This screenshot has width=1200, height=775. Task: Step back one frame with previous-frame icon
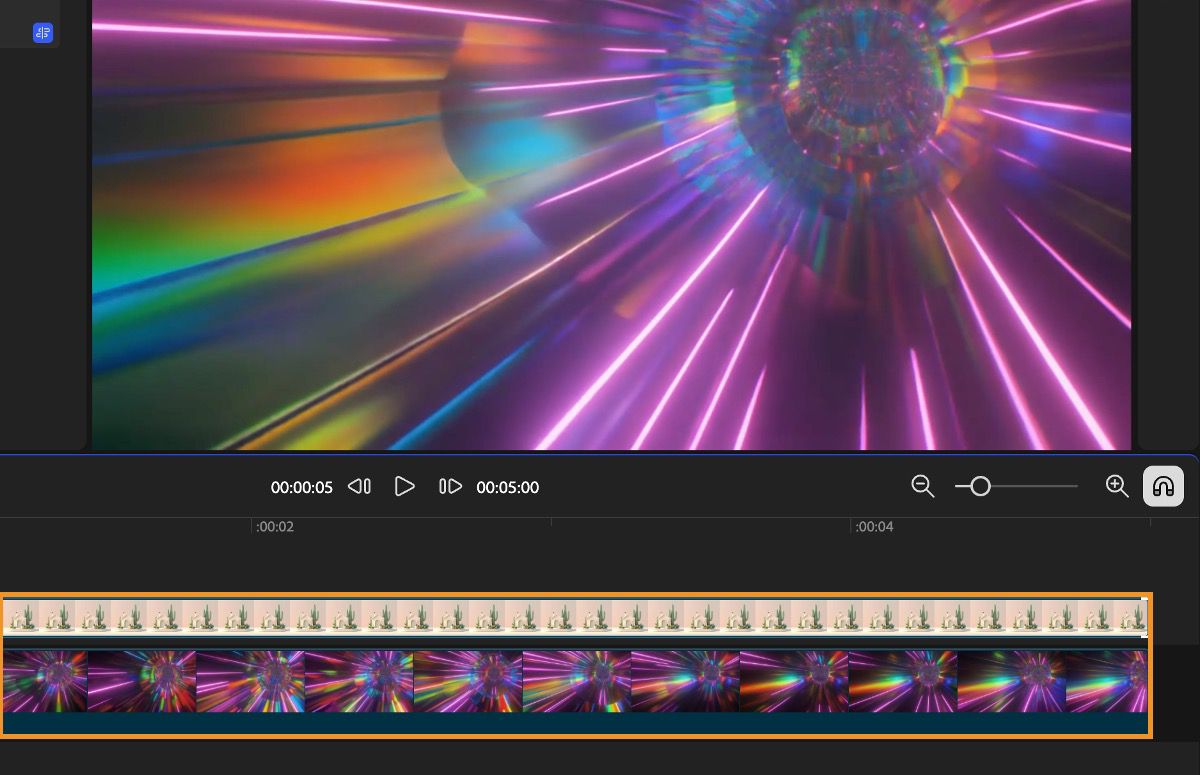(x=358, y=486)
